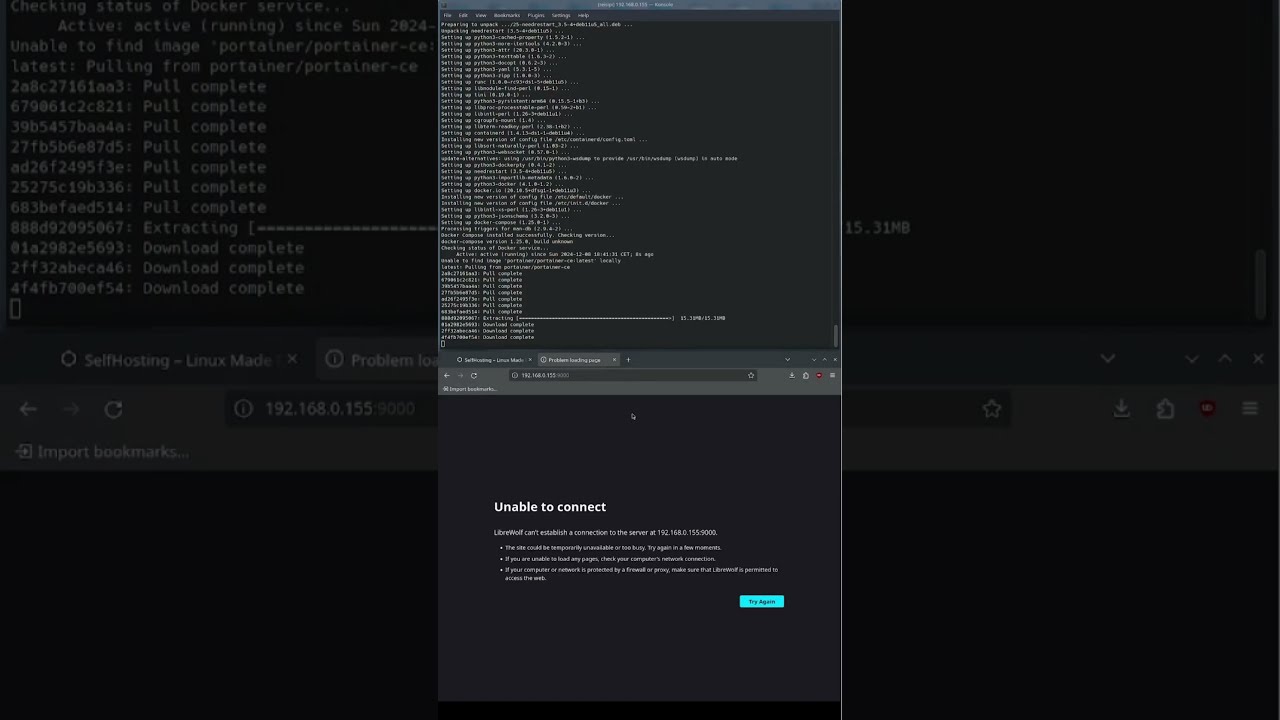Screen dimensions: 1280x720
Task: Open the Settings menu in Konsole
Action: [561, 15]
